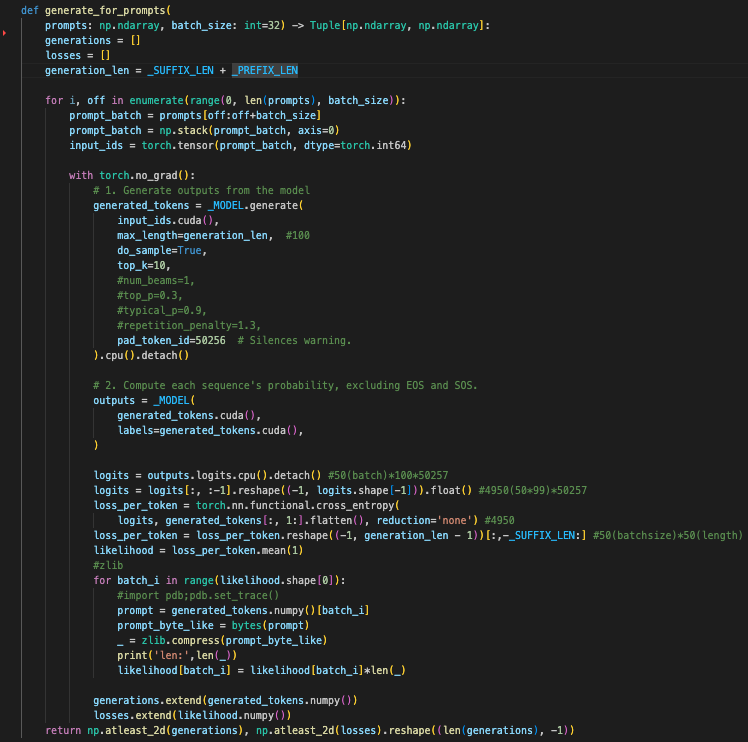This screenshot has height=742, width=748.
Task: Click the 'generations = []' assignment line
Action: (x=93, y=41)
